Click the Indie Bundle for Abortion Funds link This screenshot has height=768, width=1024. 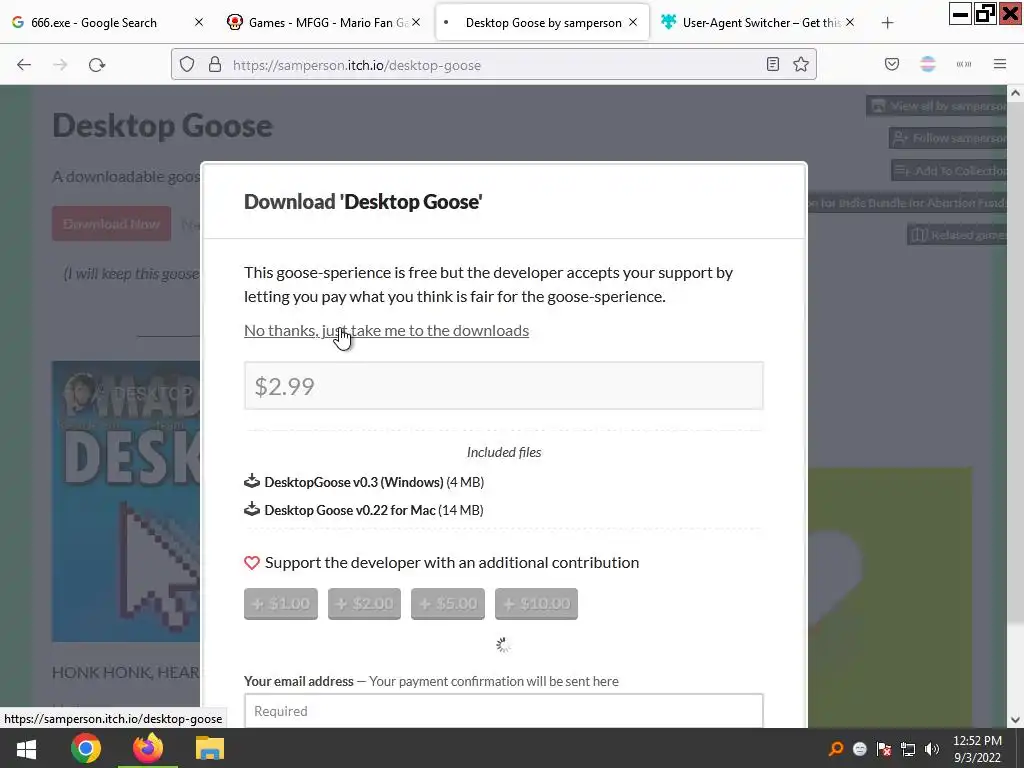click(x=908, y=203)
